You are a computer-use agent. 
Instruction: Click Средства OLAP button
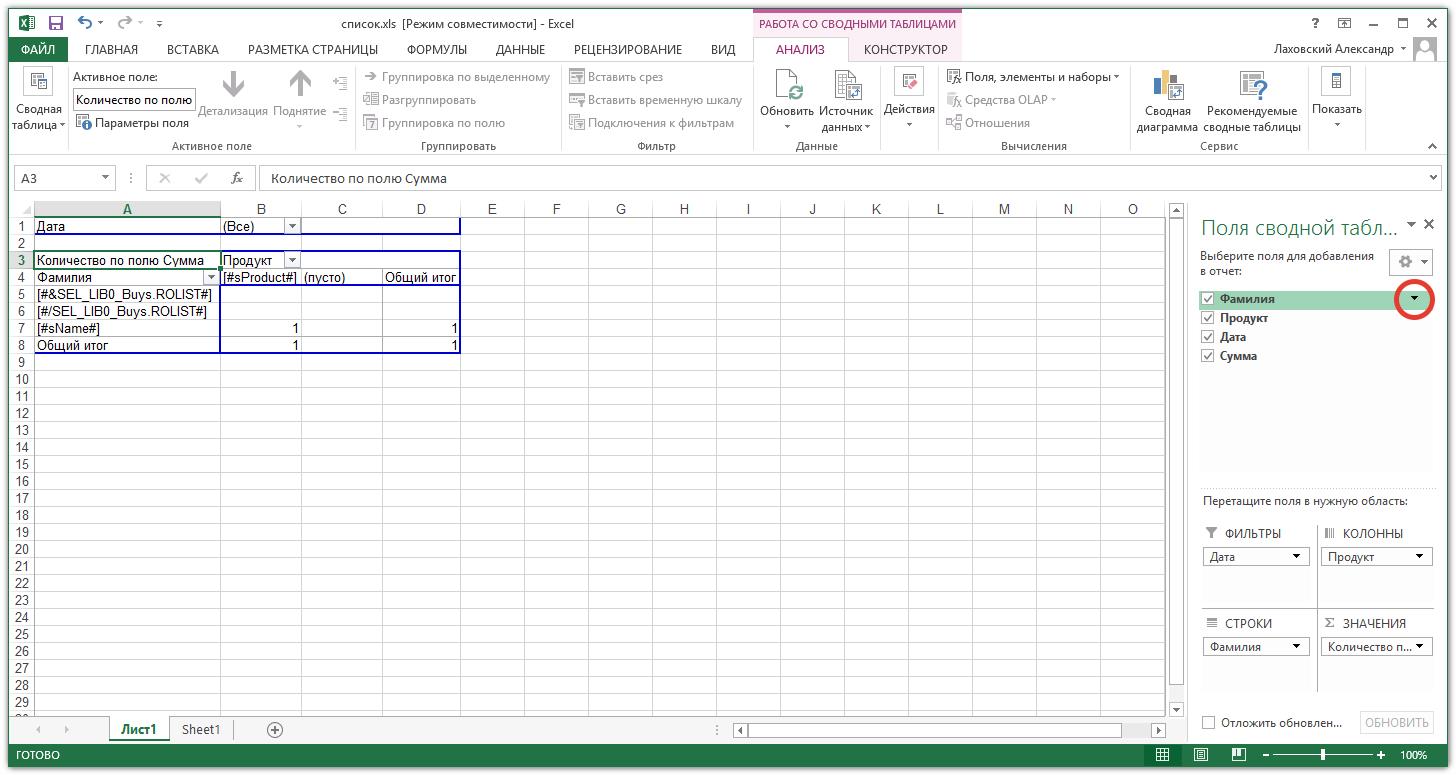[1001, 100]
